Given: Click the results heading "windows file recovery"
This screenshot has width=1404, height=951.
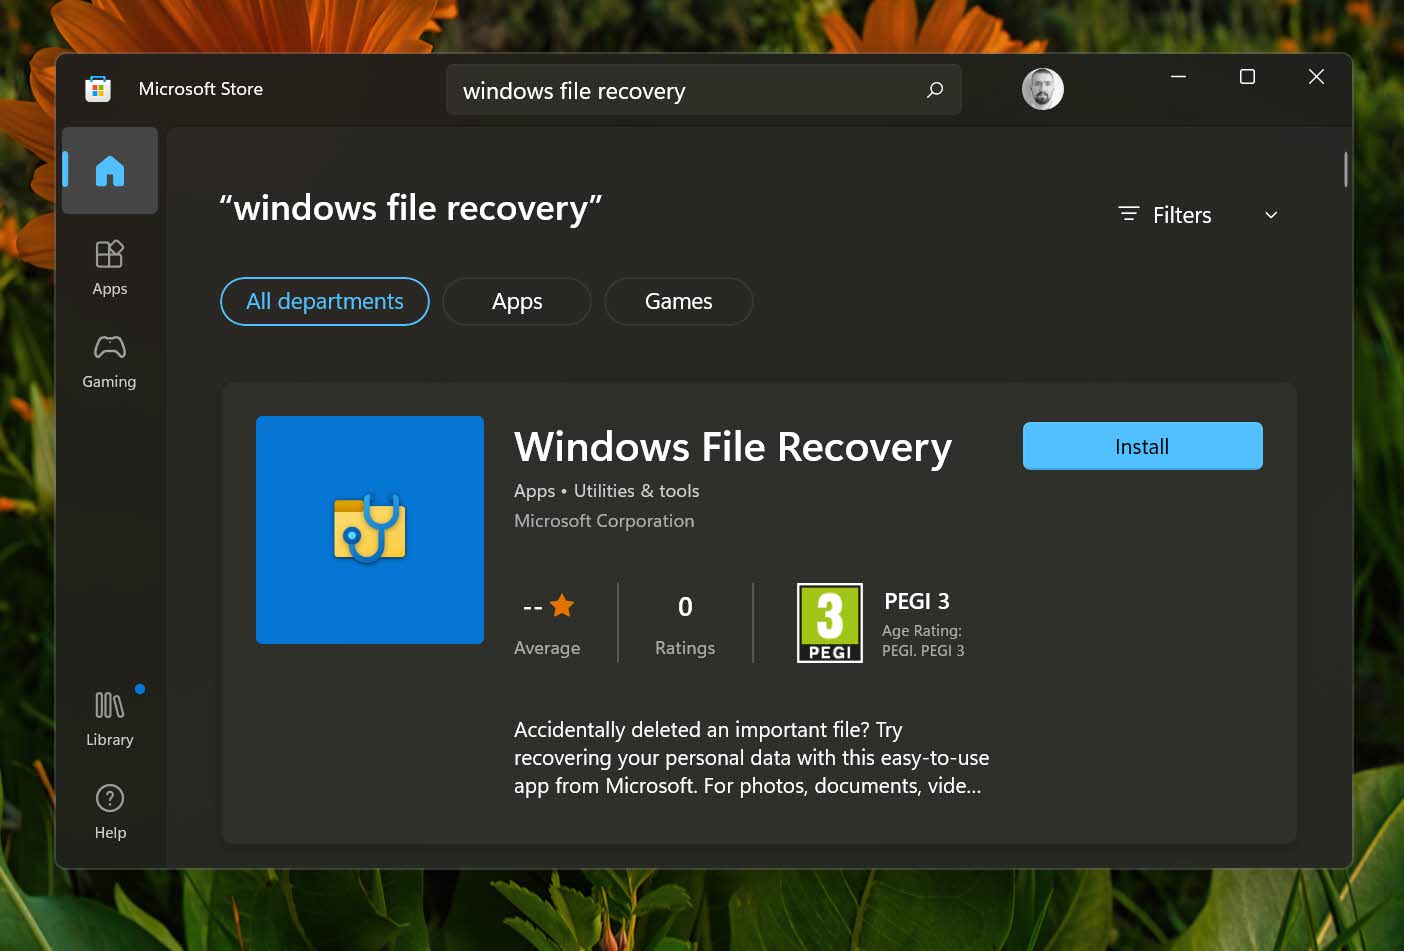Looking at the screenshot, I should (x=411, y=208).
